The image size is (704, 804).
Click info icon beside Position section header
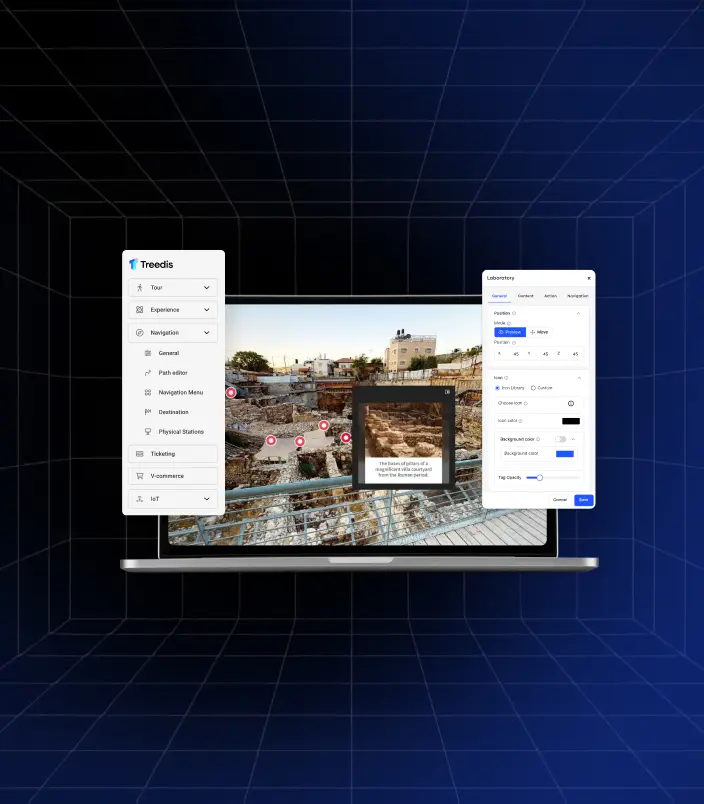coord(514,313)
